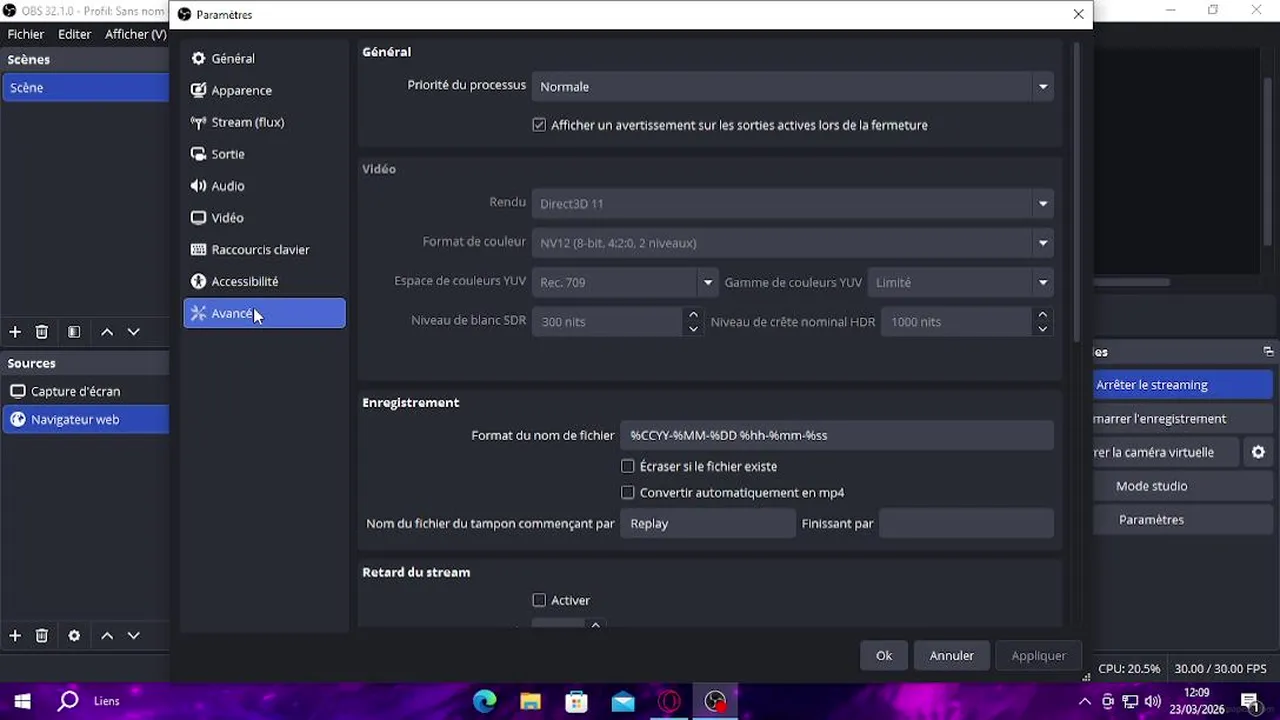Open File Explorer from the taskbar
Screen dimensions: 1280x720
[530, 701]
